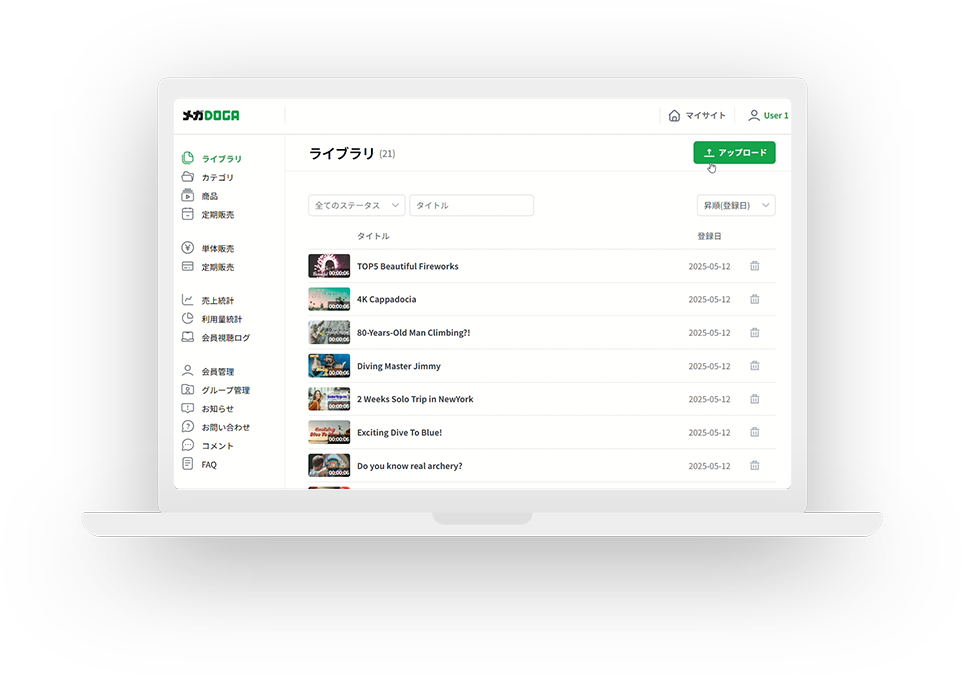Open the Exciting Dive To Blue! title link
Viewport: 962px width, 675px height.
pos(399,432)
